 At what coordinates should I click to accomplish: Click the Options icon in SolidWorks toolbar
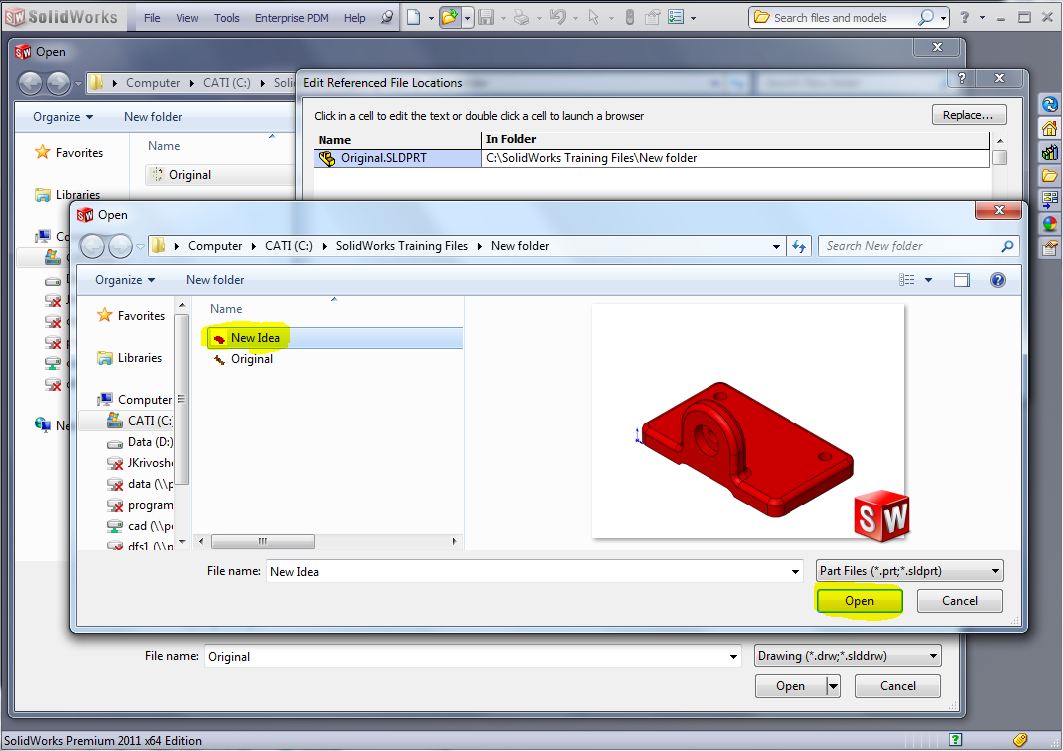tap(678, 17)
